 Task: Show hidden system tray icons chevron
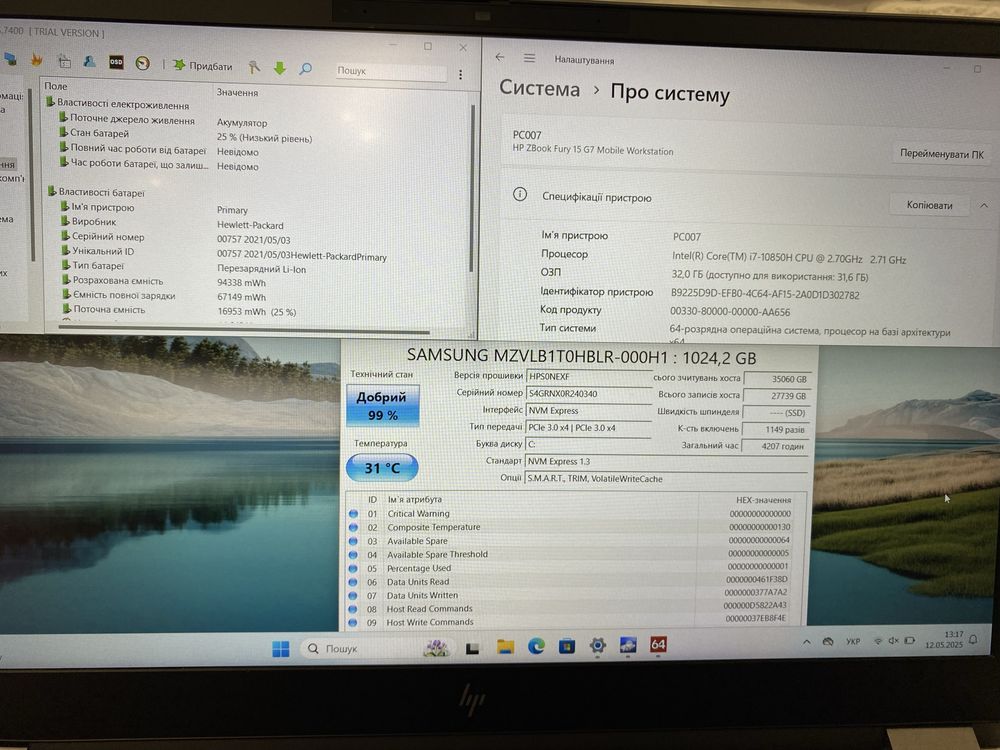pyautogui.click(x=806, y=642)
